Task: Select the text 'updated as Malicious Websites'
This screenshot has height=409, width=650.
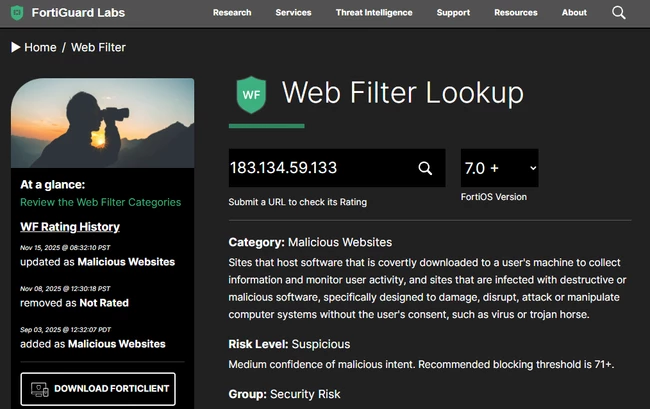Action: pyautogui.click(x=97, y=262)
